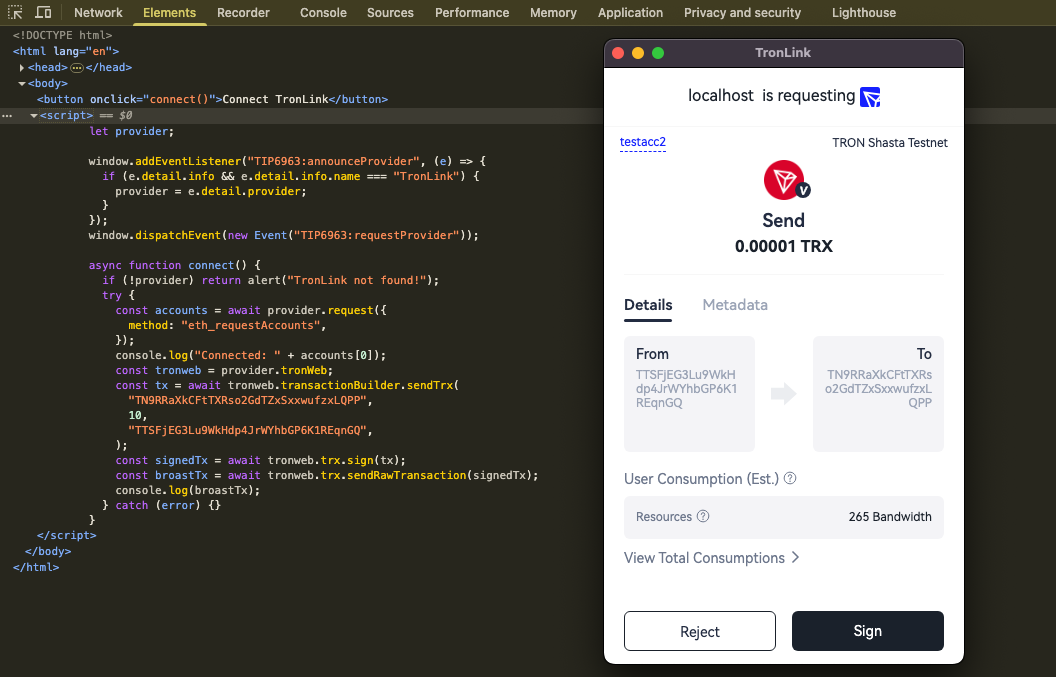
Task: Select the closing body tag row
Action: tap(48, 551)
